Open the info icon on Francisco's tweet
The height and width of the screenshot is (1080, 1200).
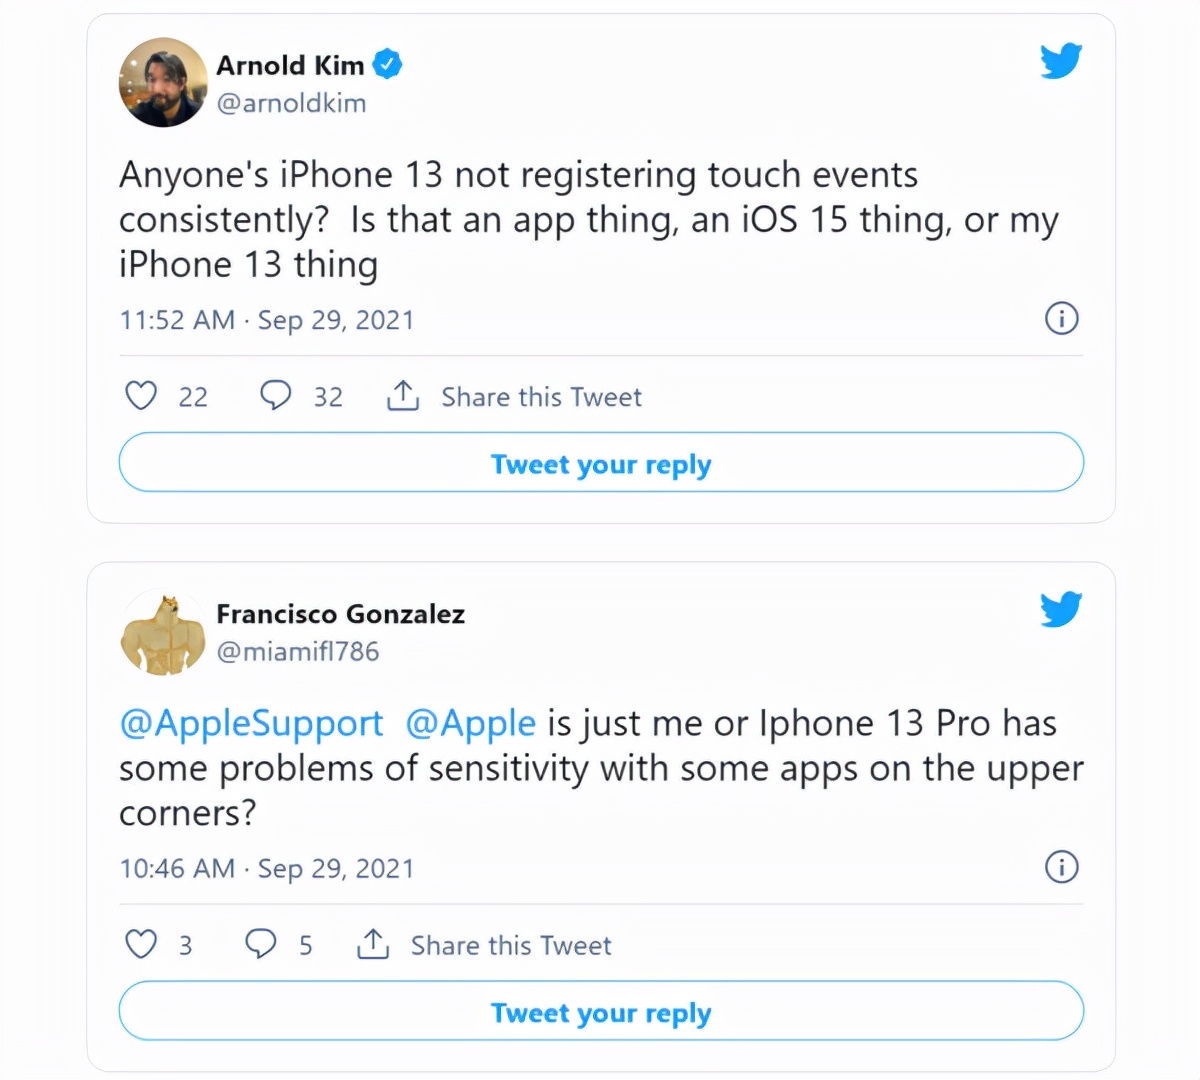[x=1062, y=867]
